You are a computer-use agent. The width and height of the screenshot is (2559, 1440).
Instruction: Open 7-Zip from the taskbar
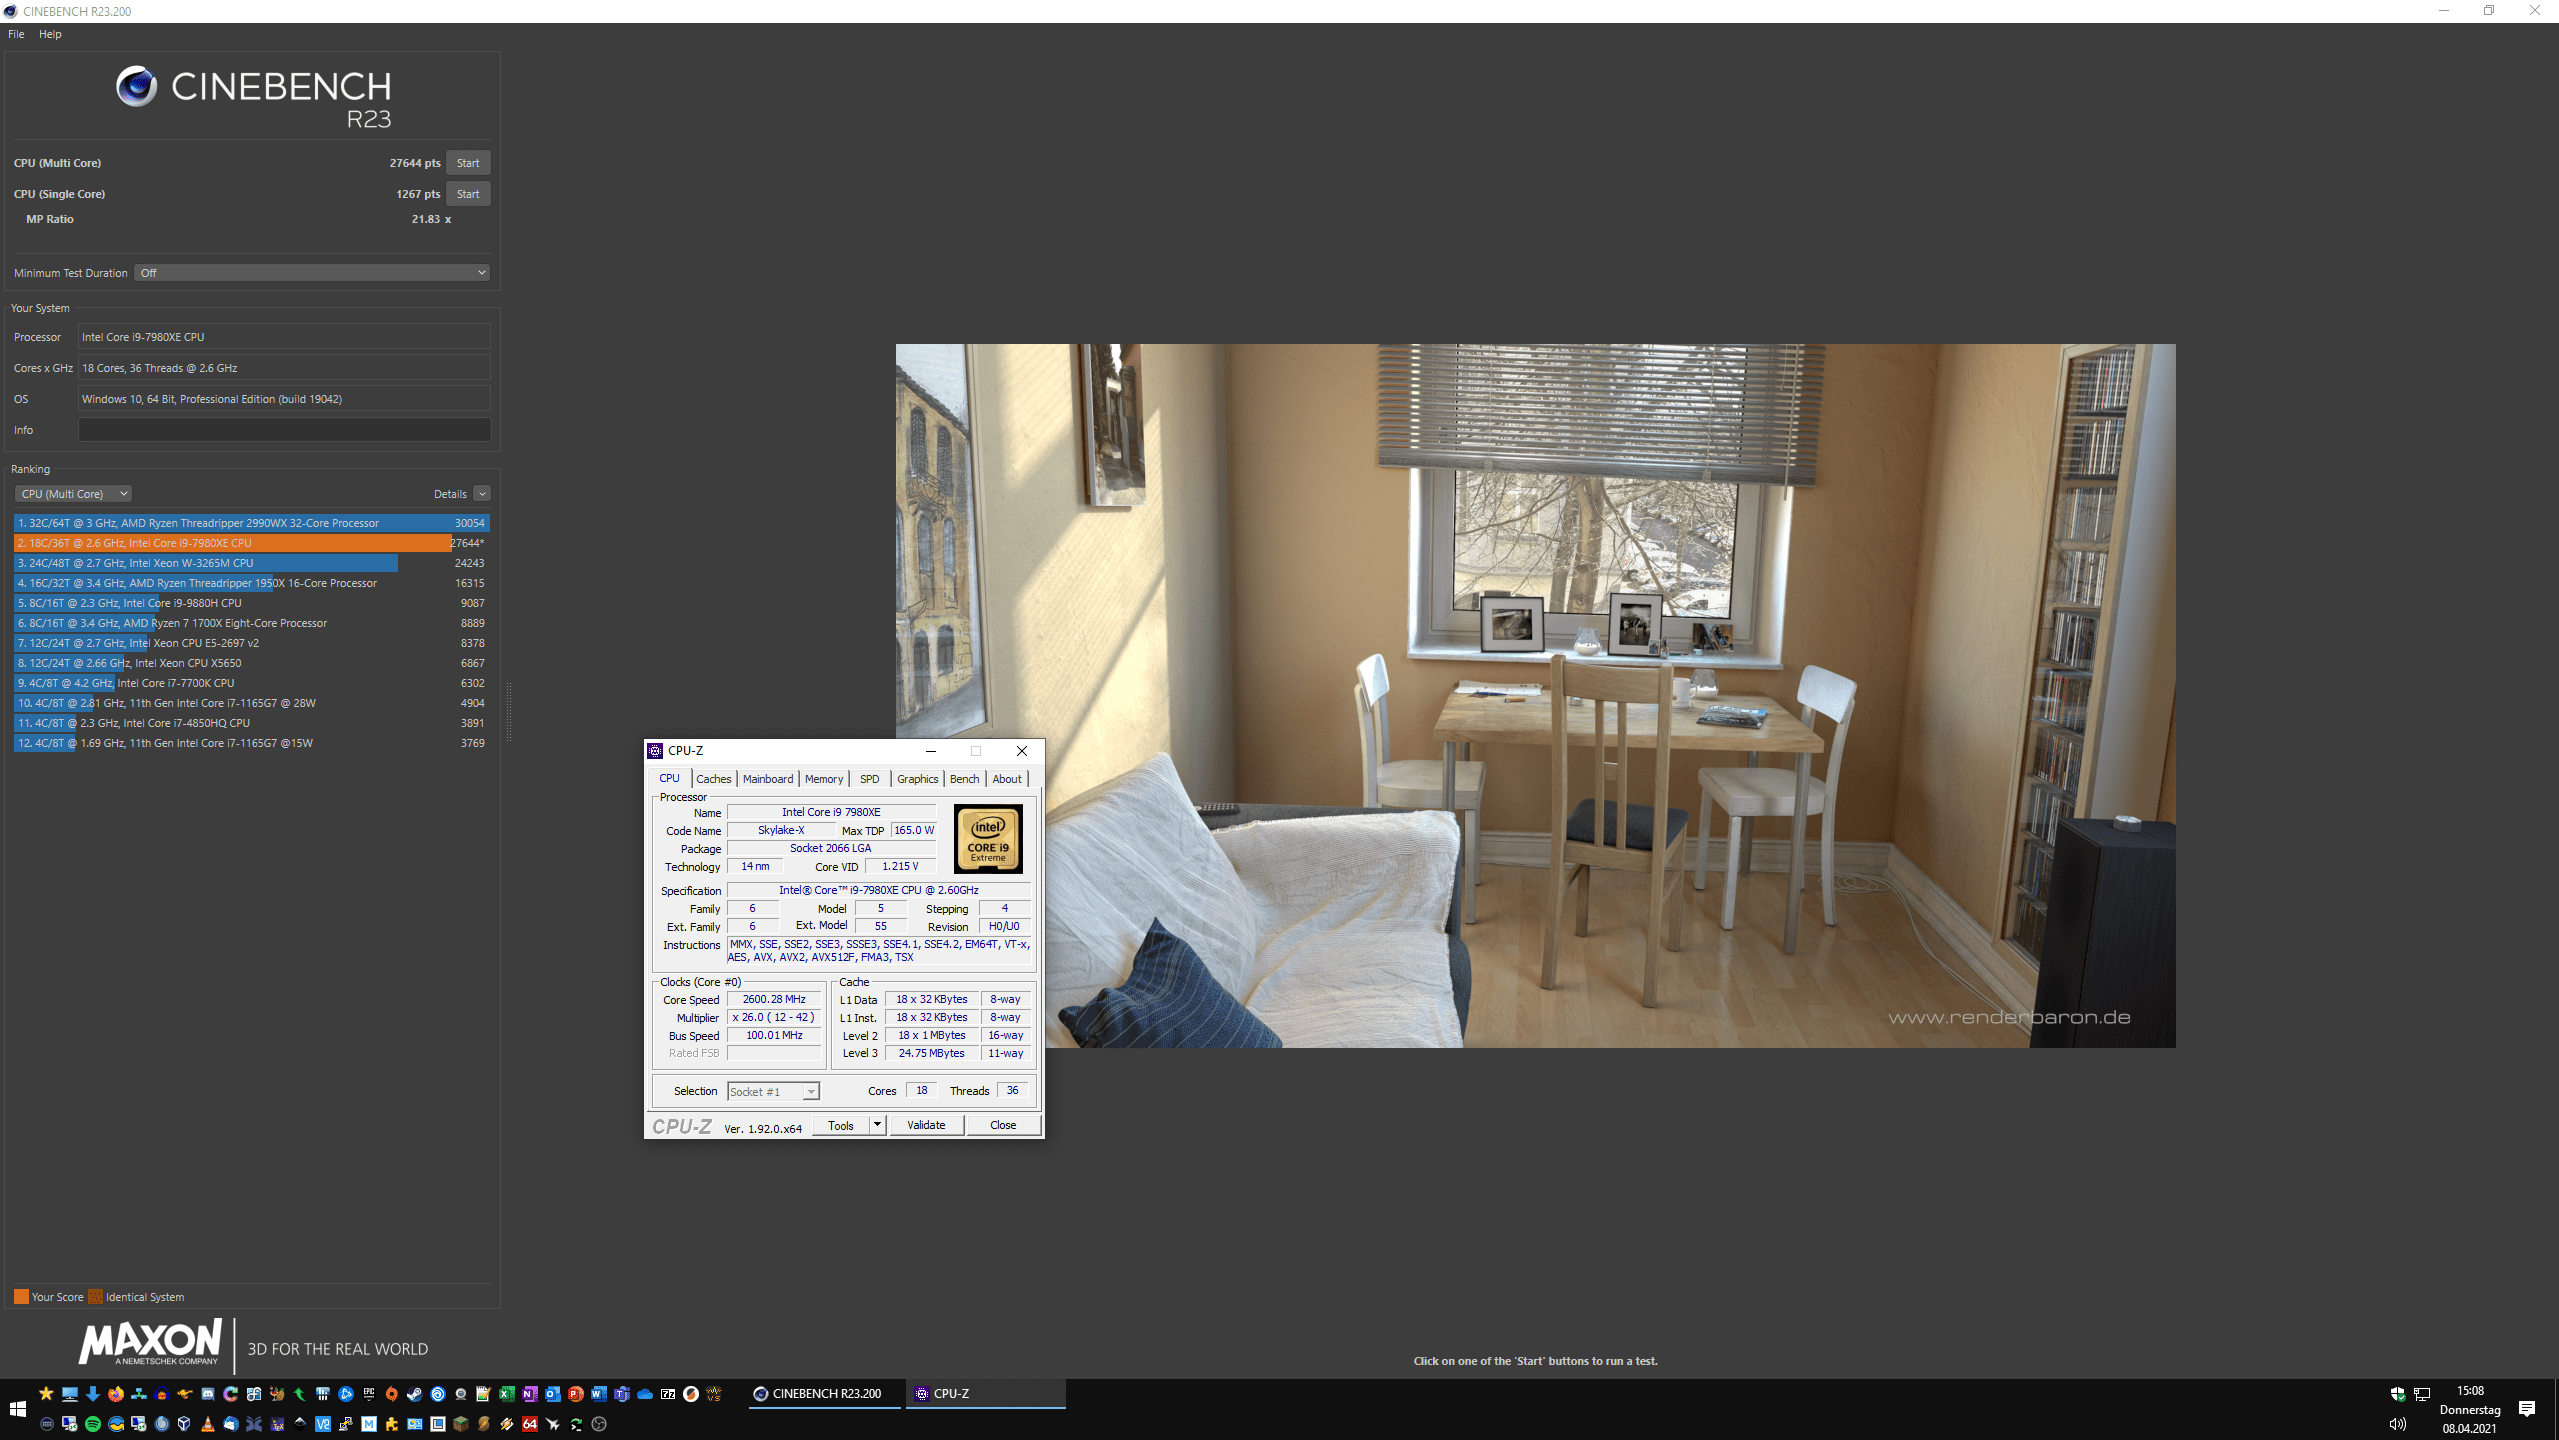tap(668, 1393)
